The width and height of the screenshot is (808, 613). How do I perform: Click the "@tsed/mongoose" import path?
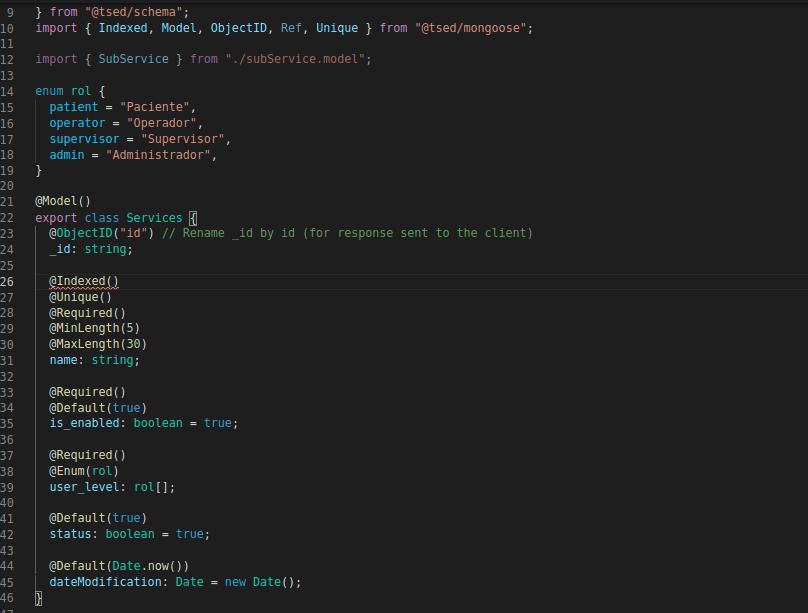coord(470,28)
